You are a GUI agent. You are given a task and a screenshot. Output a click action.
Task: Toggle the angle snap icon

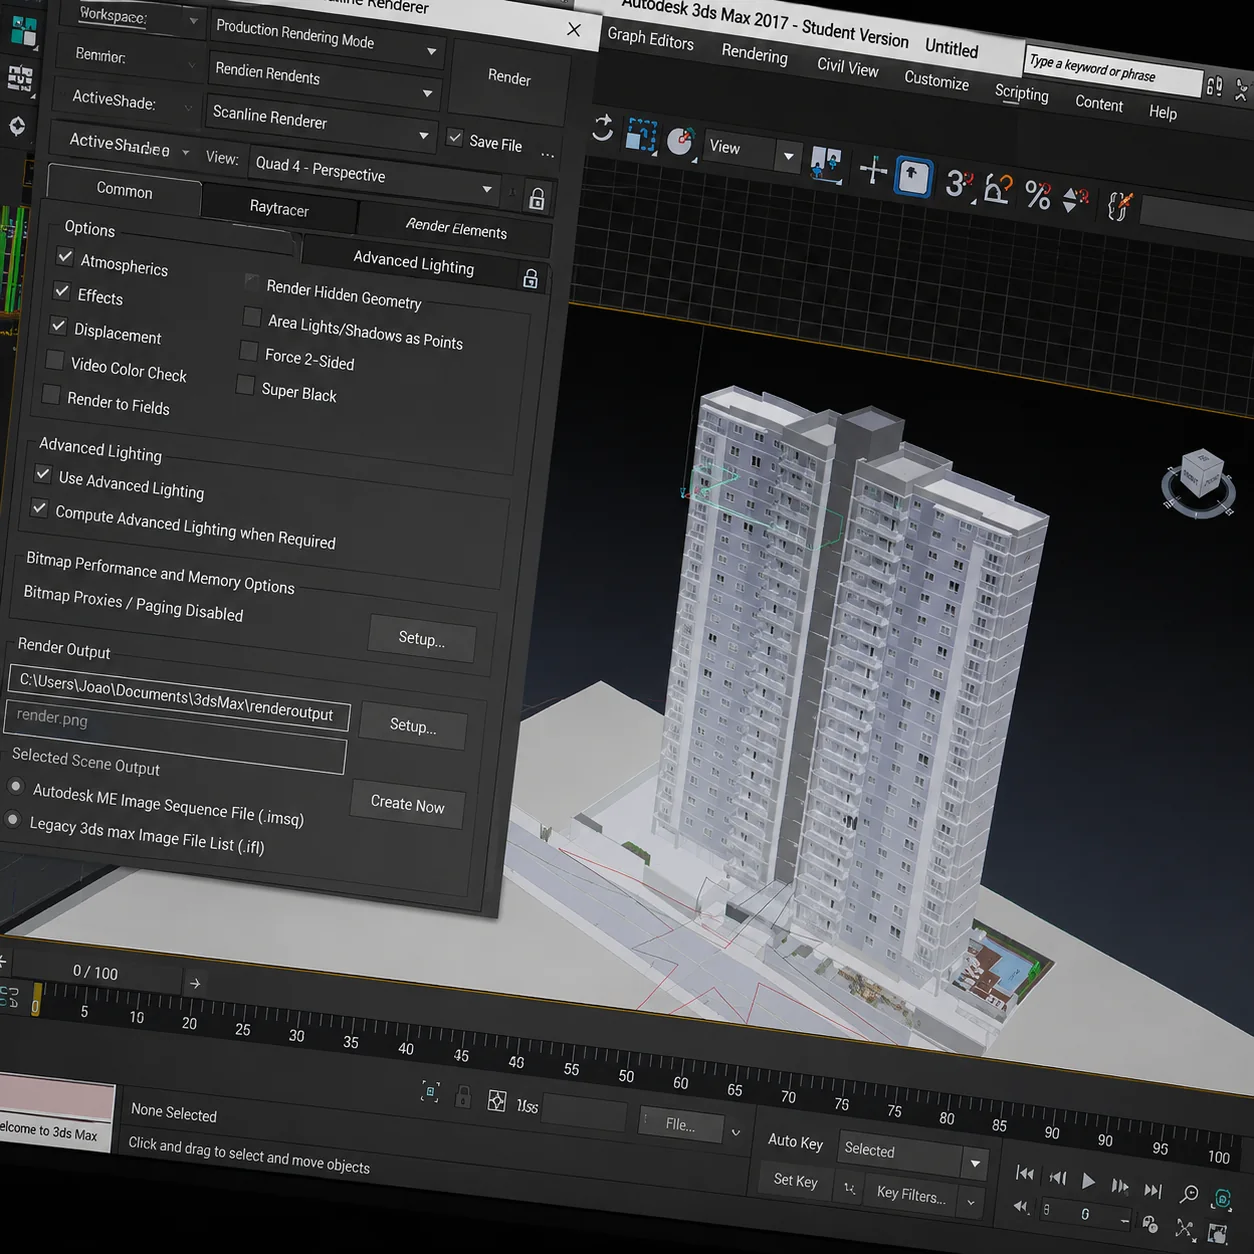pyautogui.click(x=997, y=188)
